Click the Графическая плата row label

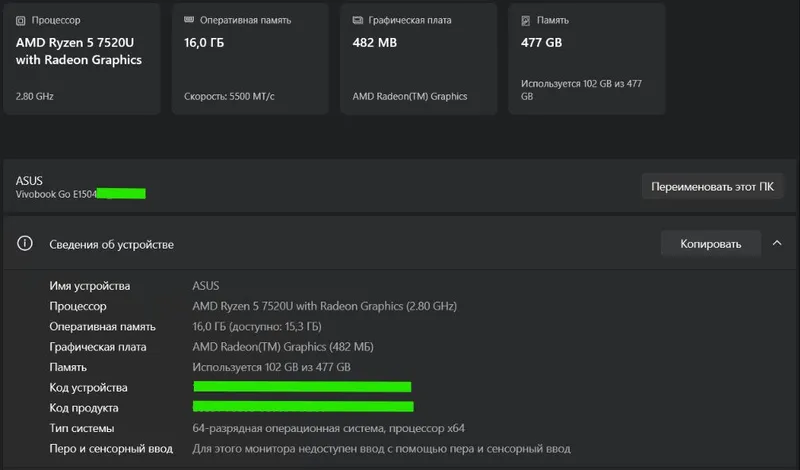pos(98,347)
